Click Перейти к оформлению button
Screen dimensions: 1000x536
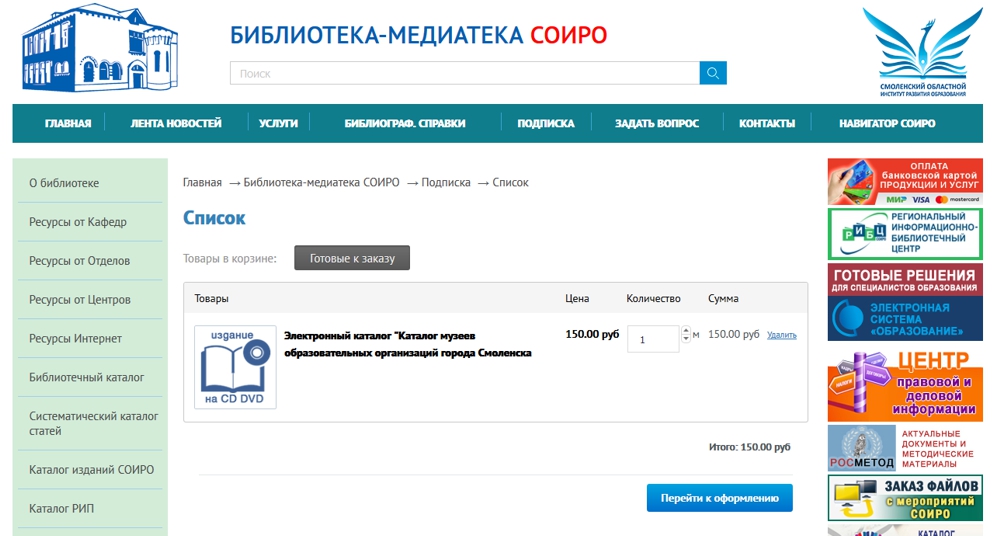point(719,498)
